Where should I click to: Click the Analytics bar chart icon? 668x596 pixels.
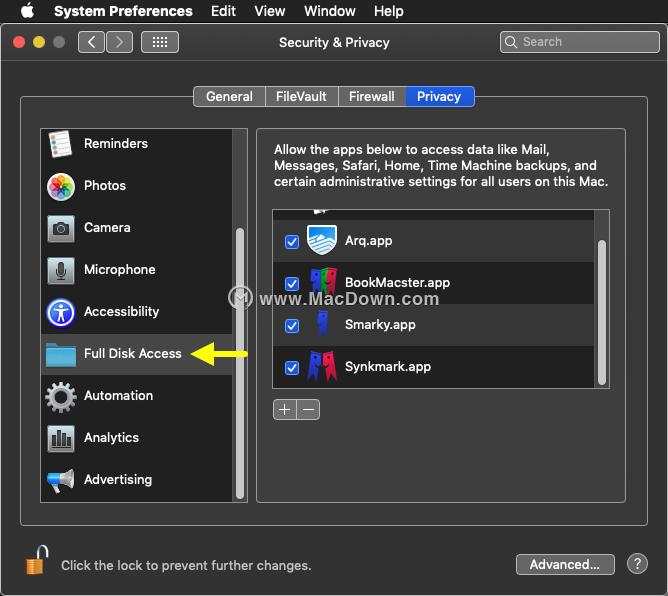pyautogui.click(x=61, y=439)
